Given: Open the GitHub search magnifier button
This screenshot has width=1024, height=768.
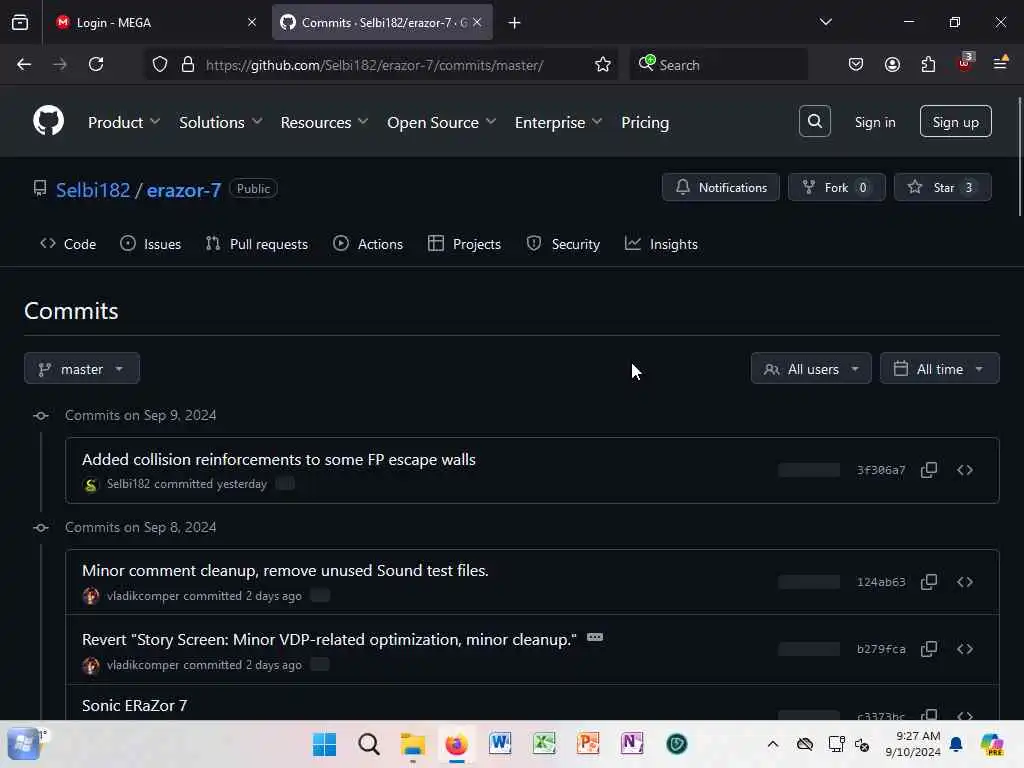Looking at the screenshot, I should coord(814,121).
